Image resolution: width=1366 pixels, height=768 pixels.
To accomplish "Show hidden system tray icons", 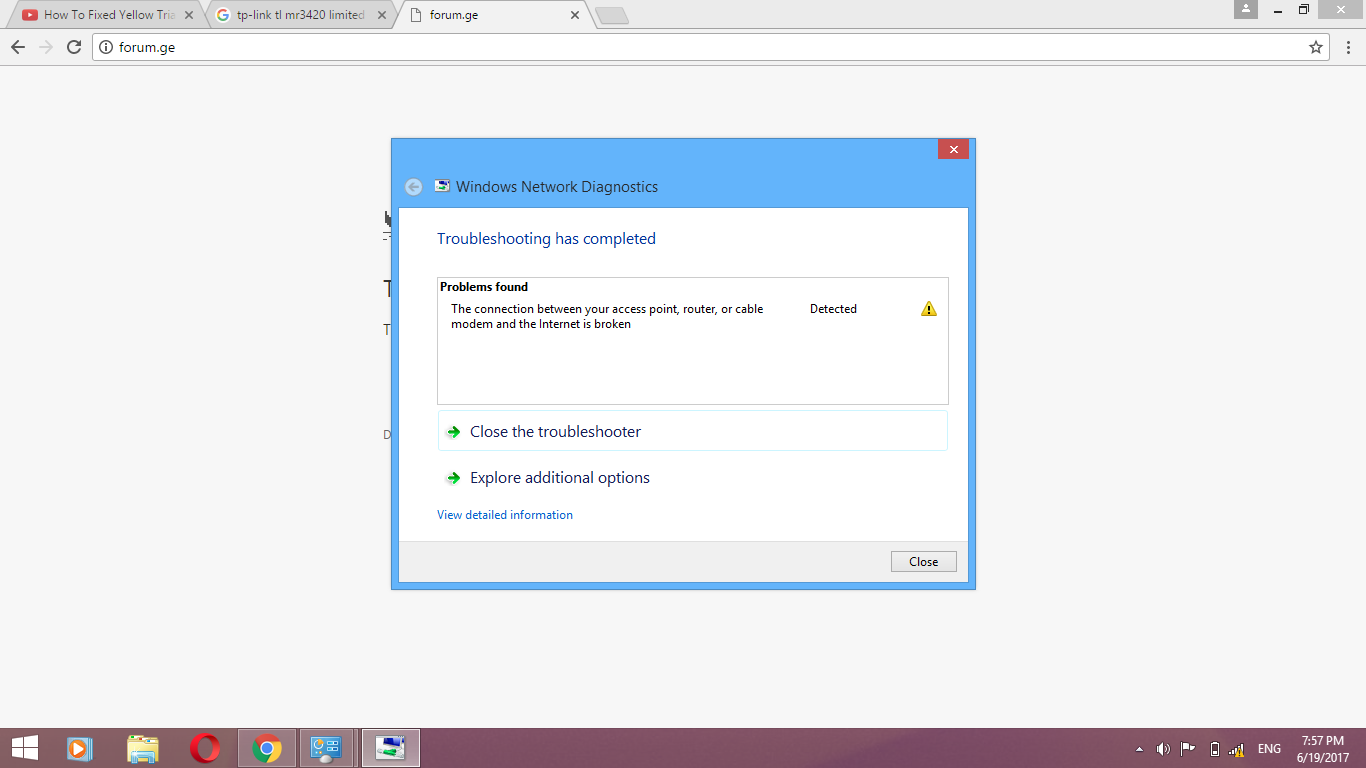I will (x=1139, y=749).
